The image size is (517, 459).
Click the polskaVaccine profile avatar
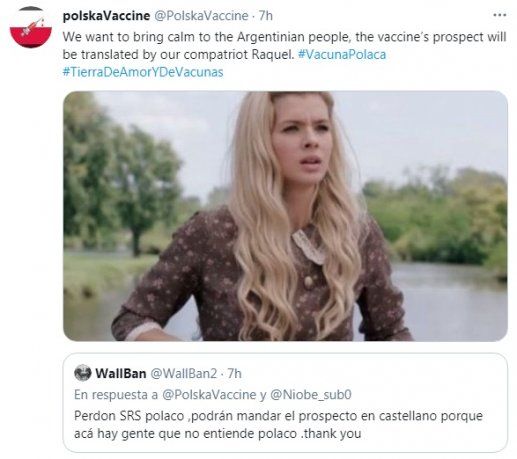click(x=31, y=27)
